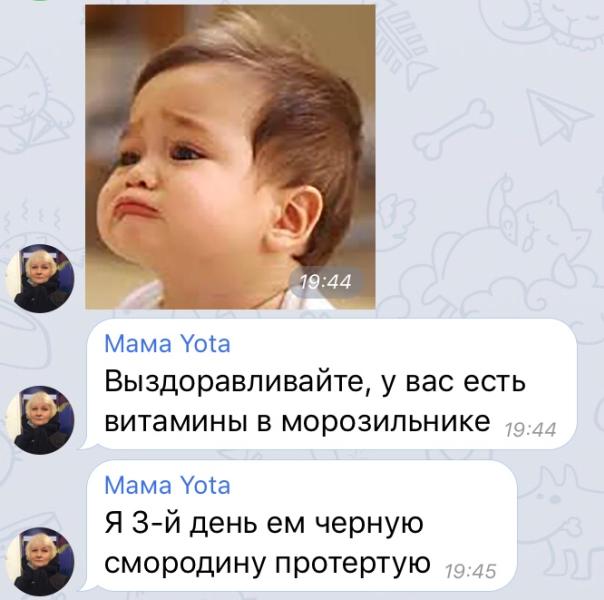Open the crying baby photo message

point(230,157)
